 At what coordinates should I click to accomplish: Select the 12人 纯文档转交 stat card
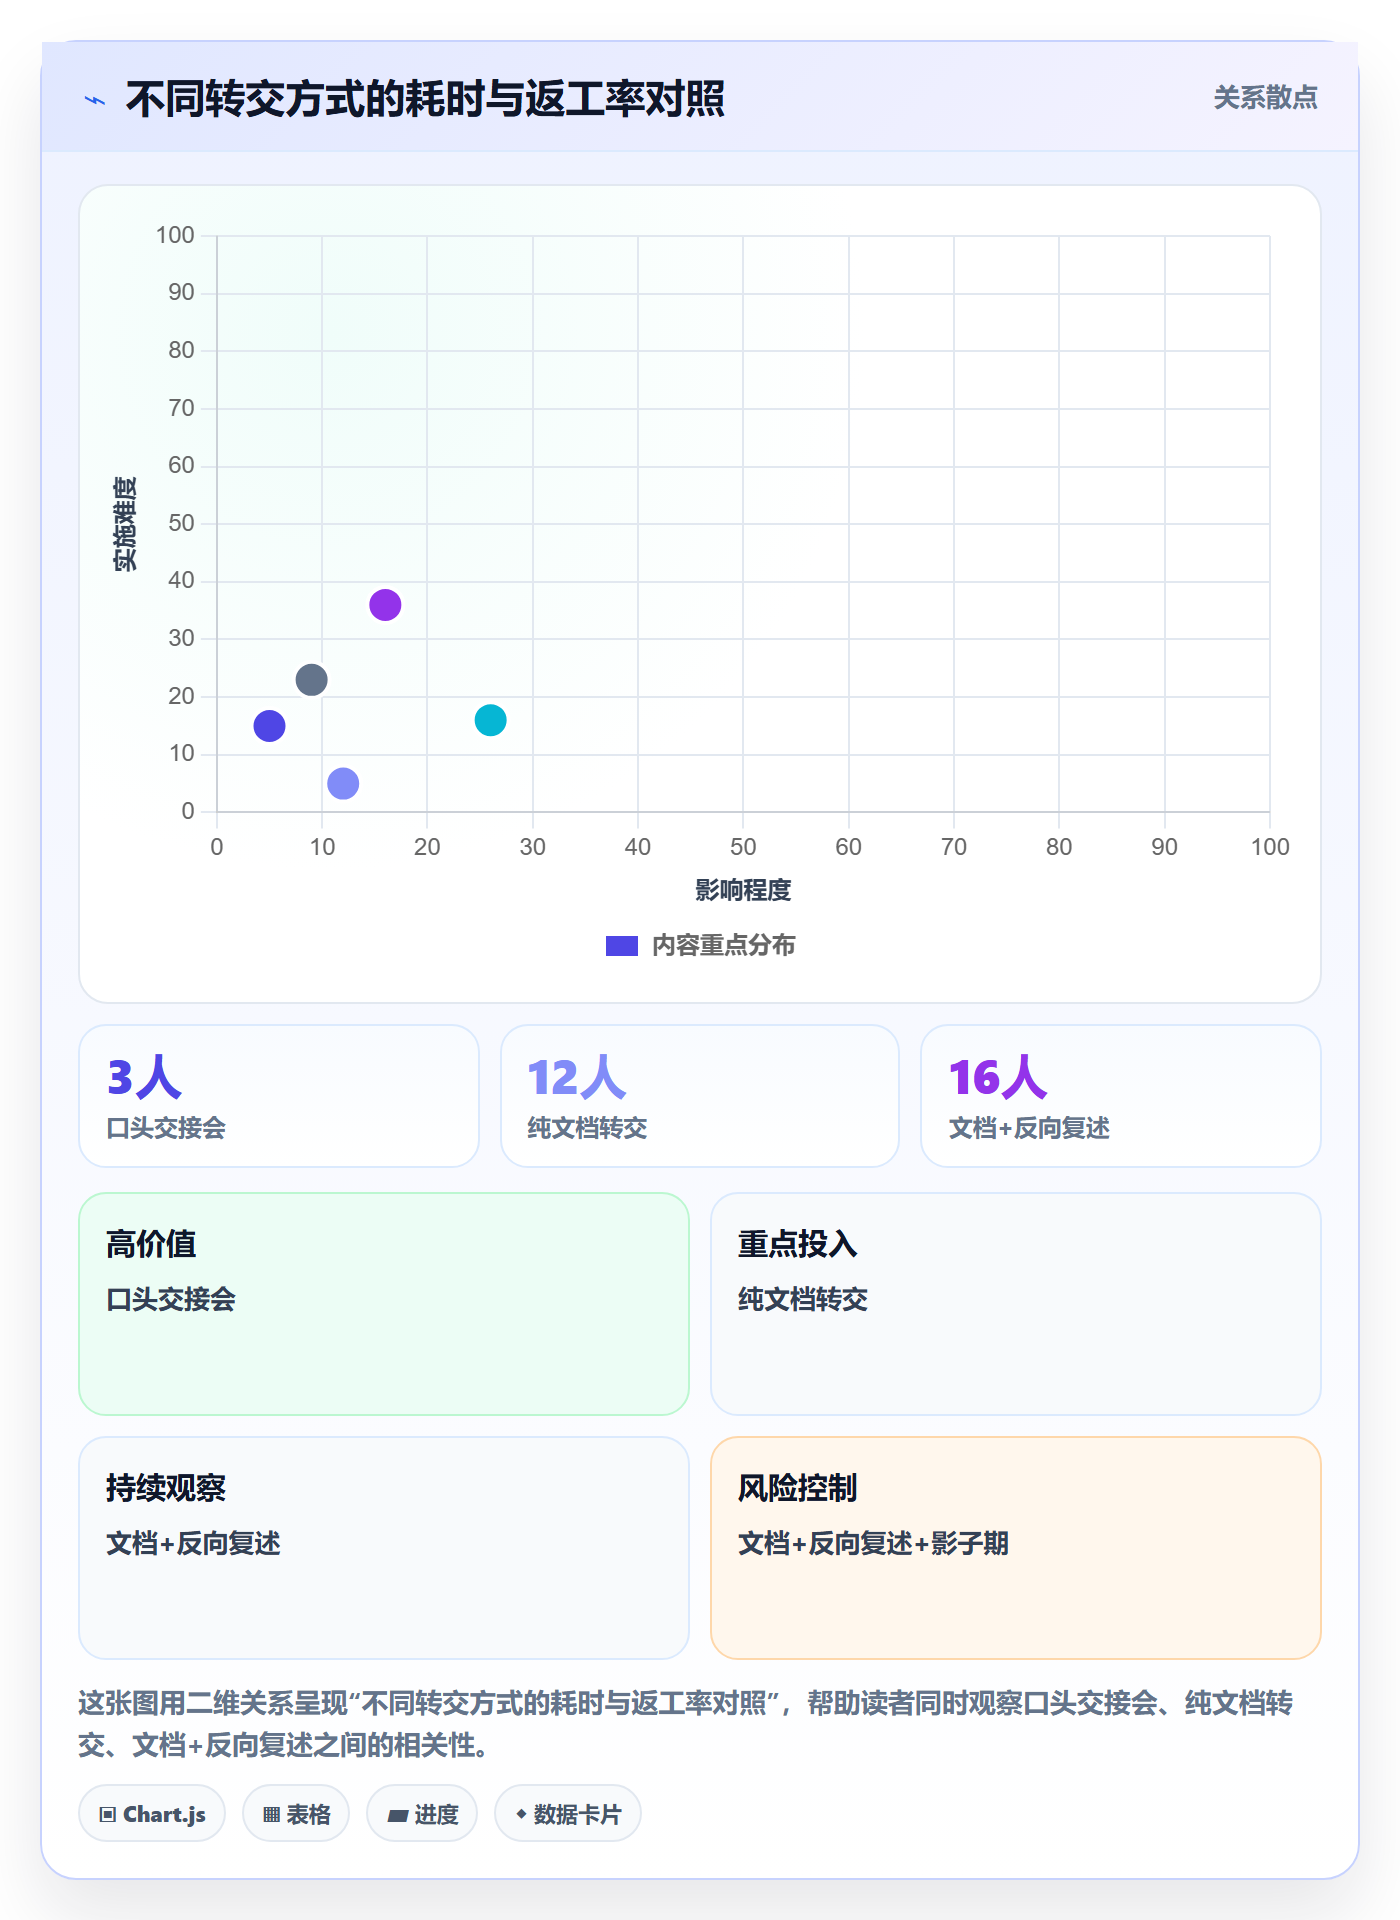point(700,1096)
